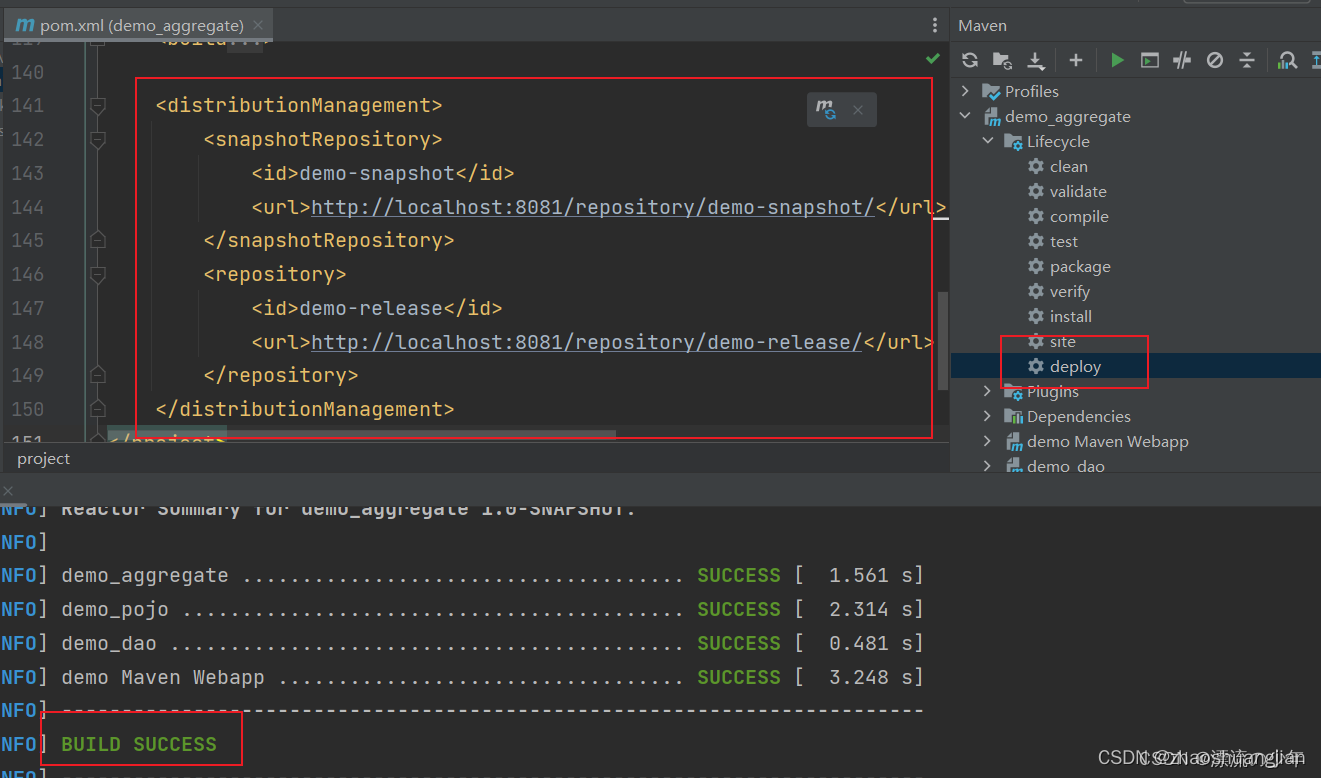Collapse the Lifecycle node

tap(988, 141)
